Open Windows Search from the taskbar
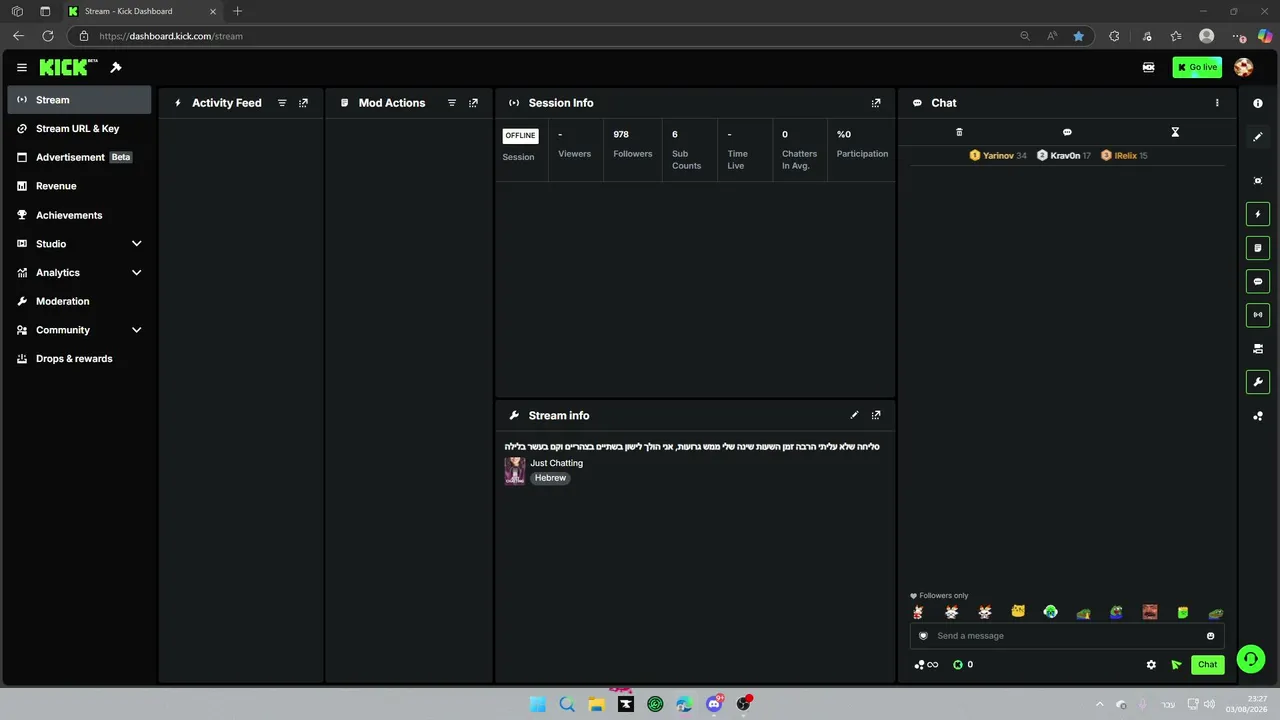 pyautogui.click(x=567, y=704)
